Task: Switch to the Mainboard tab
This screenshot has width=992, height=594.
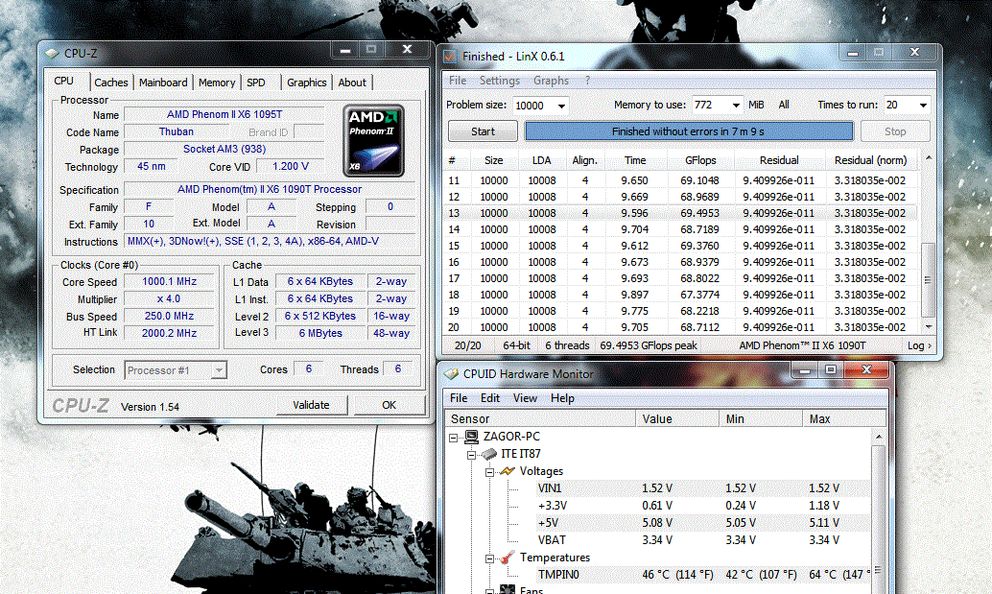Action: pyautogui.click(x=163, y=82)
